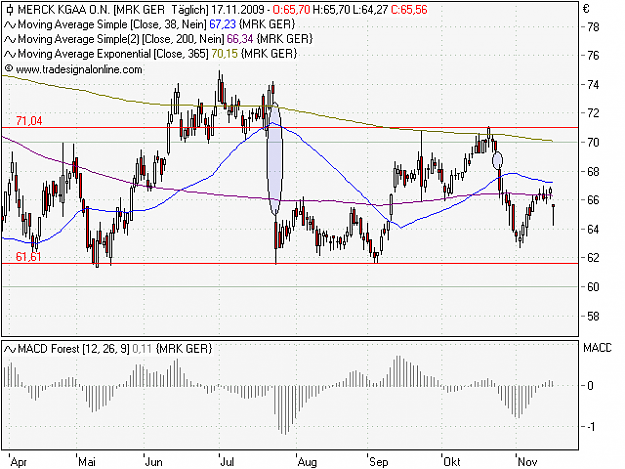Click the euro currency symbol on axis

(586, 9)
